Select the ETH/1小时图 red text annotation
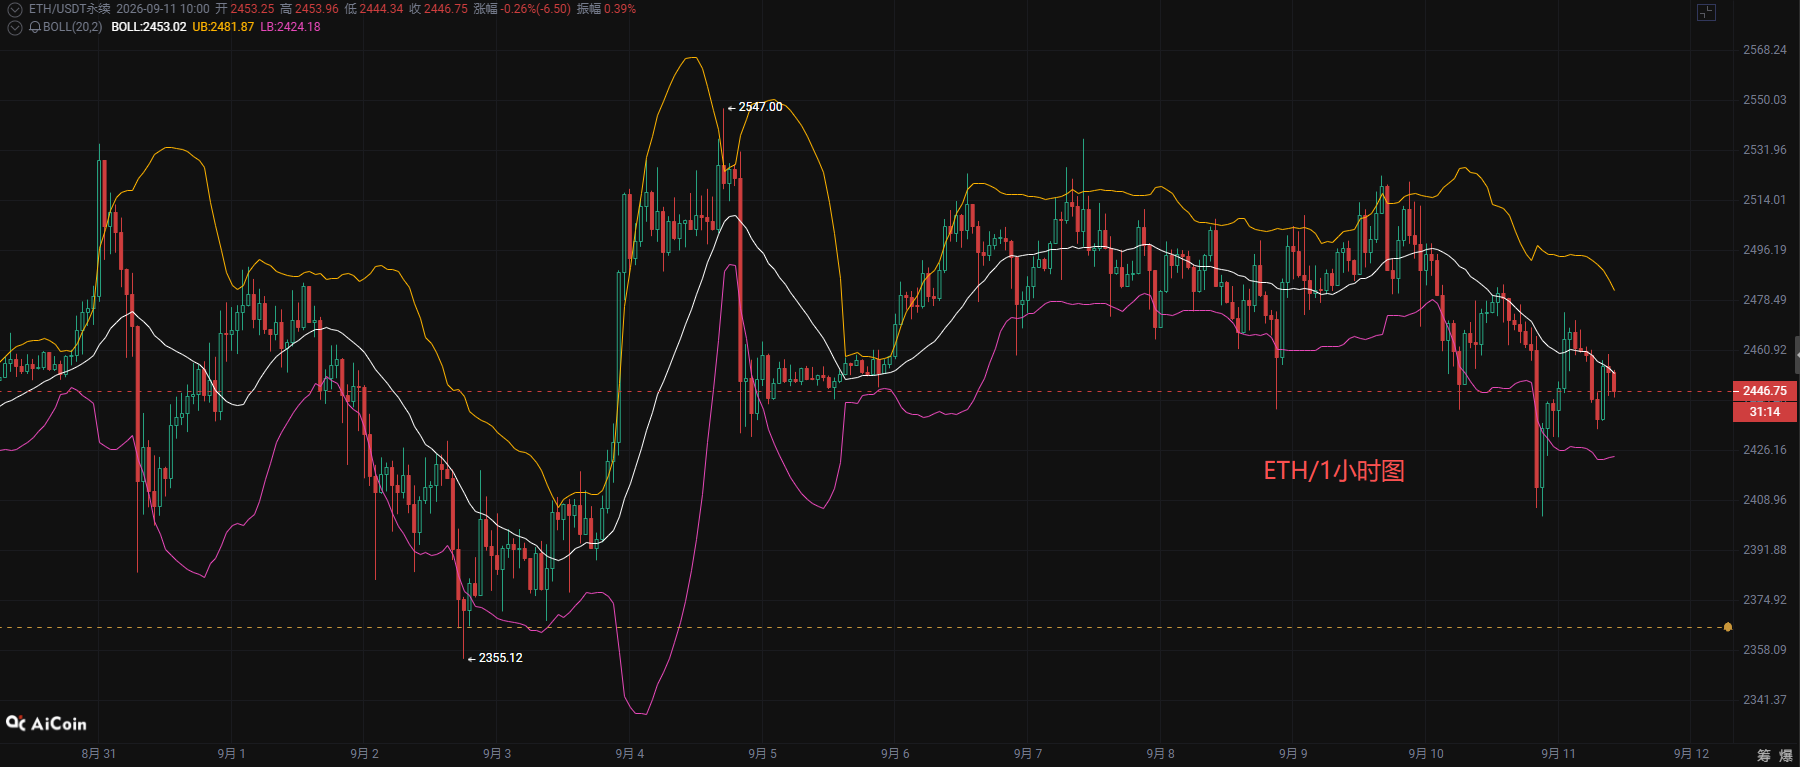The image size is (1800, 767). click(1334, 471)
